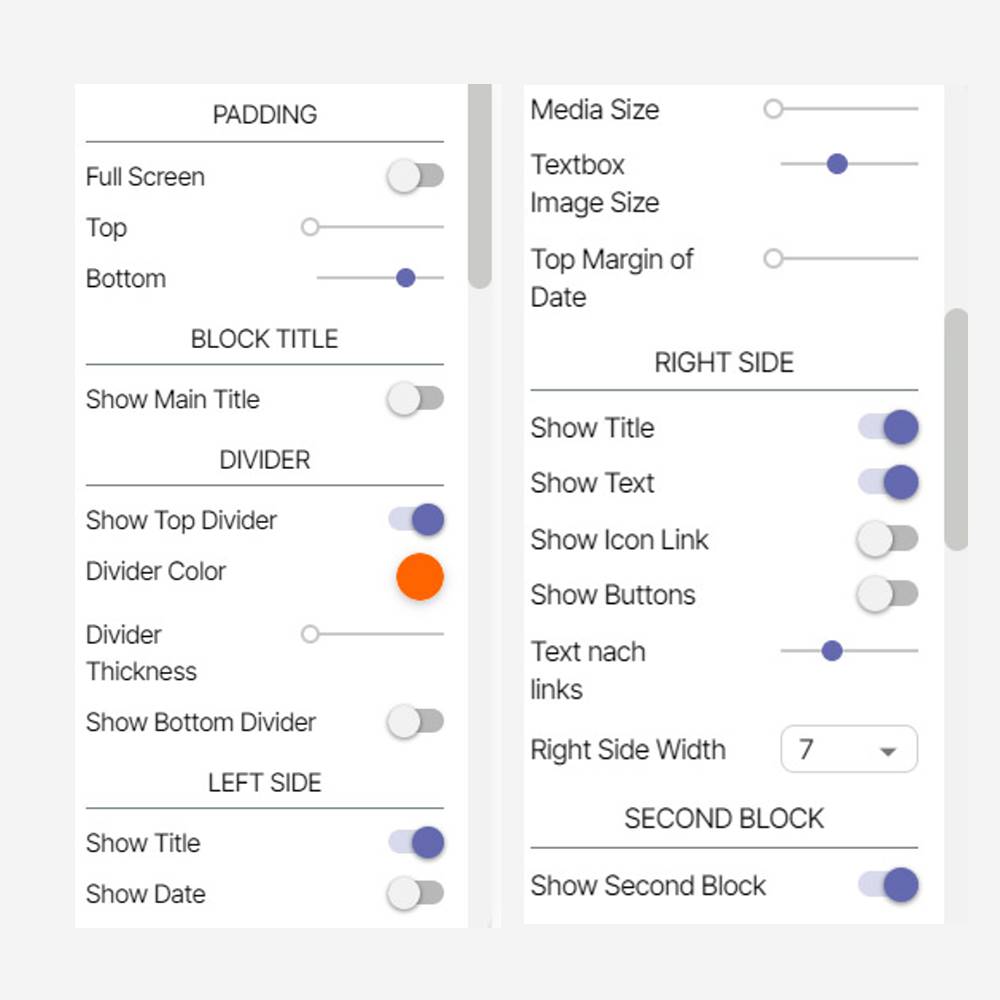Click the Textbox Image Size slider handle

pyautogui.click(x=837, y=164)
